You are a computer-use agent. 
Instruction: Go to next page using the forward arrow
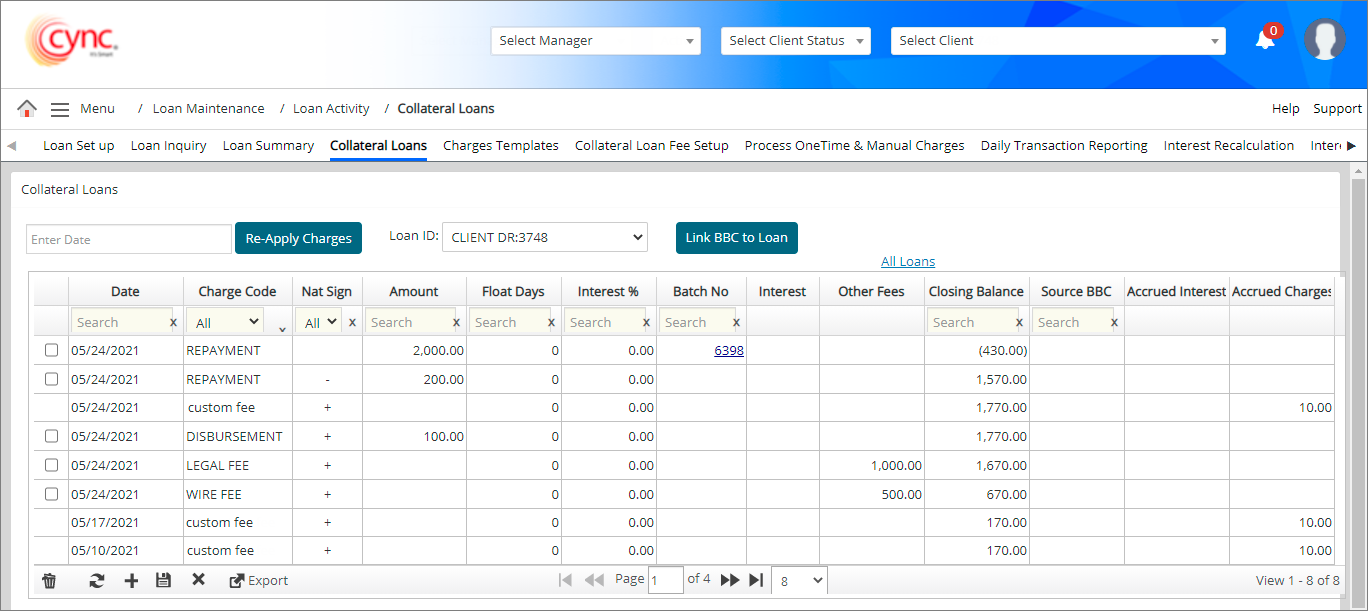730,580
